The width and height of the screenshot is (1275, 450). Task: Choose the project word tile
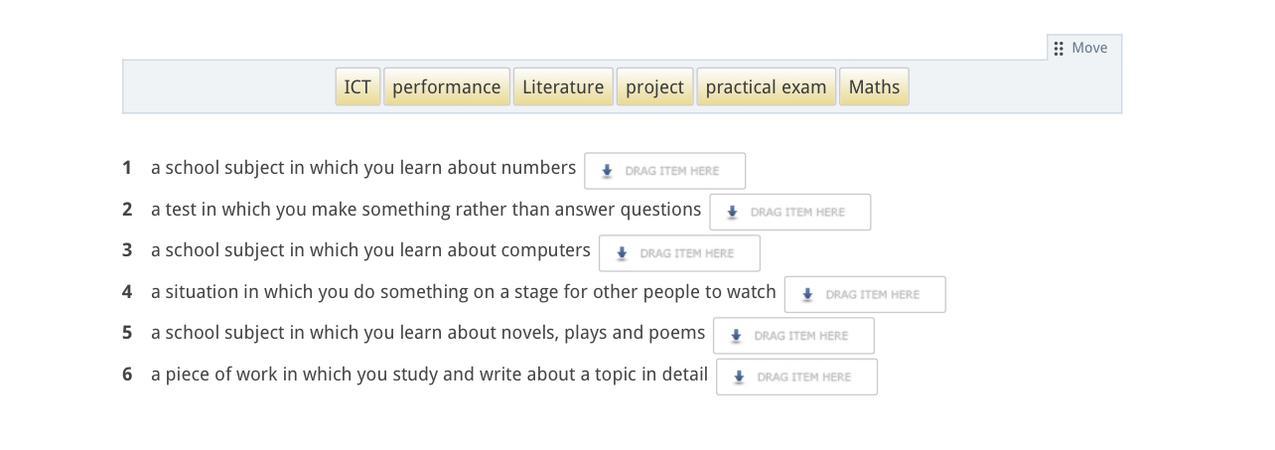pyautogui.click(x=654, y=87)
